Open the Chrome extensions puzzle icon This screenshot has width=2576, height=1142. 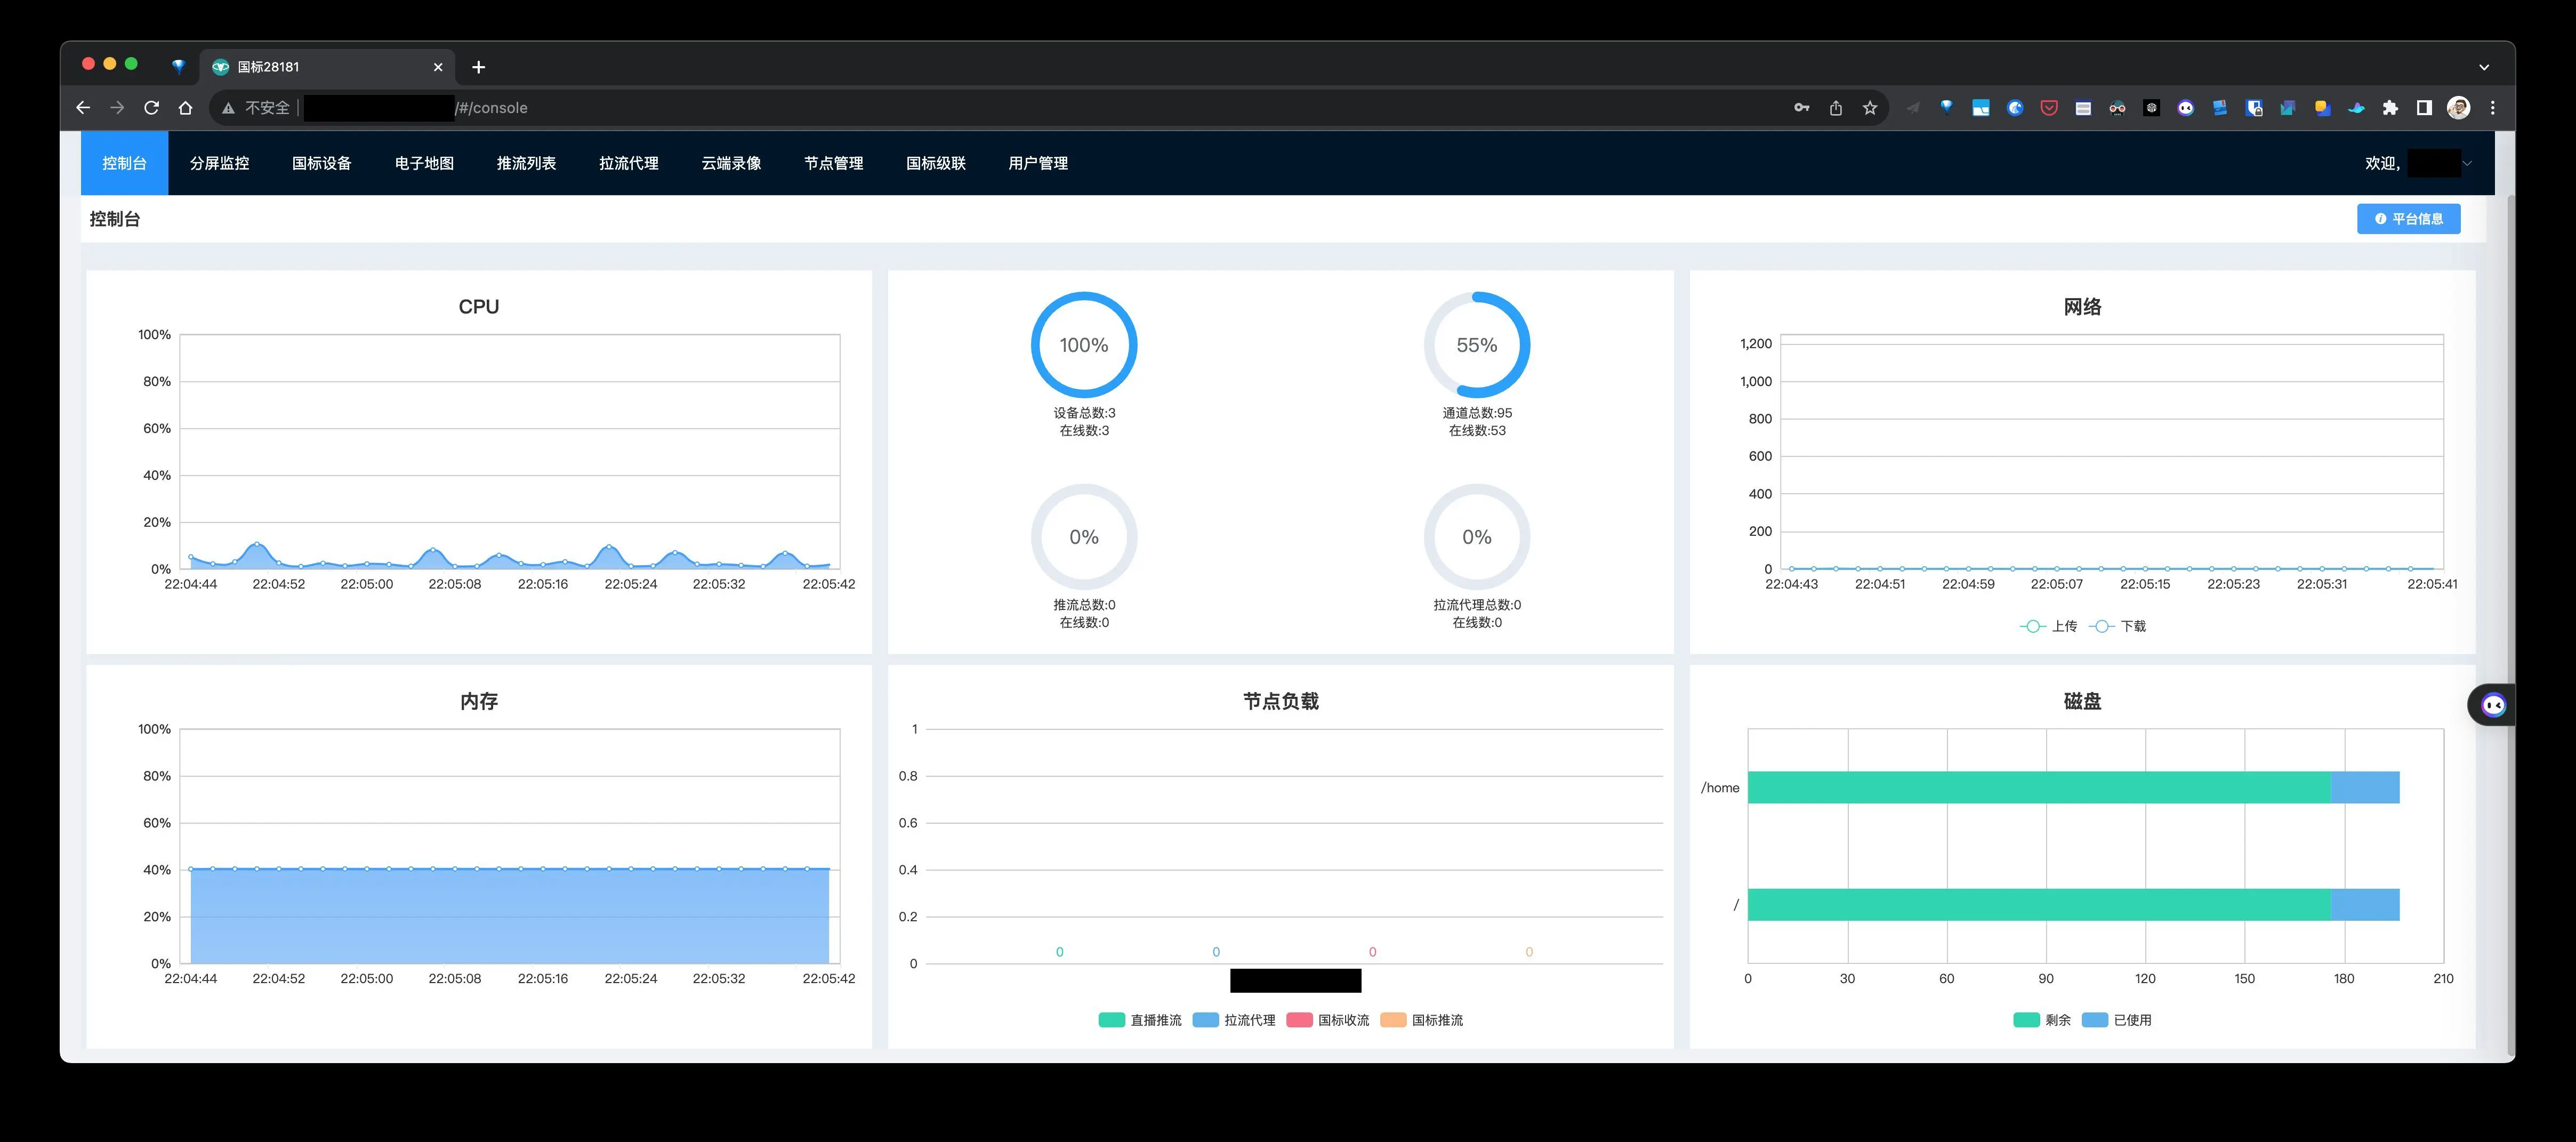tap(2390, 108)
